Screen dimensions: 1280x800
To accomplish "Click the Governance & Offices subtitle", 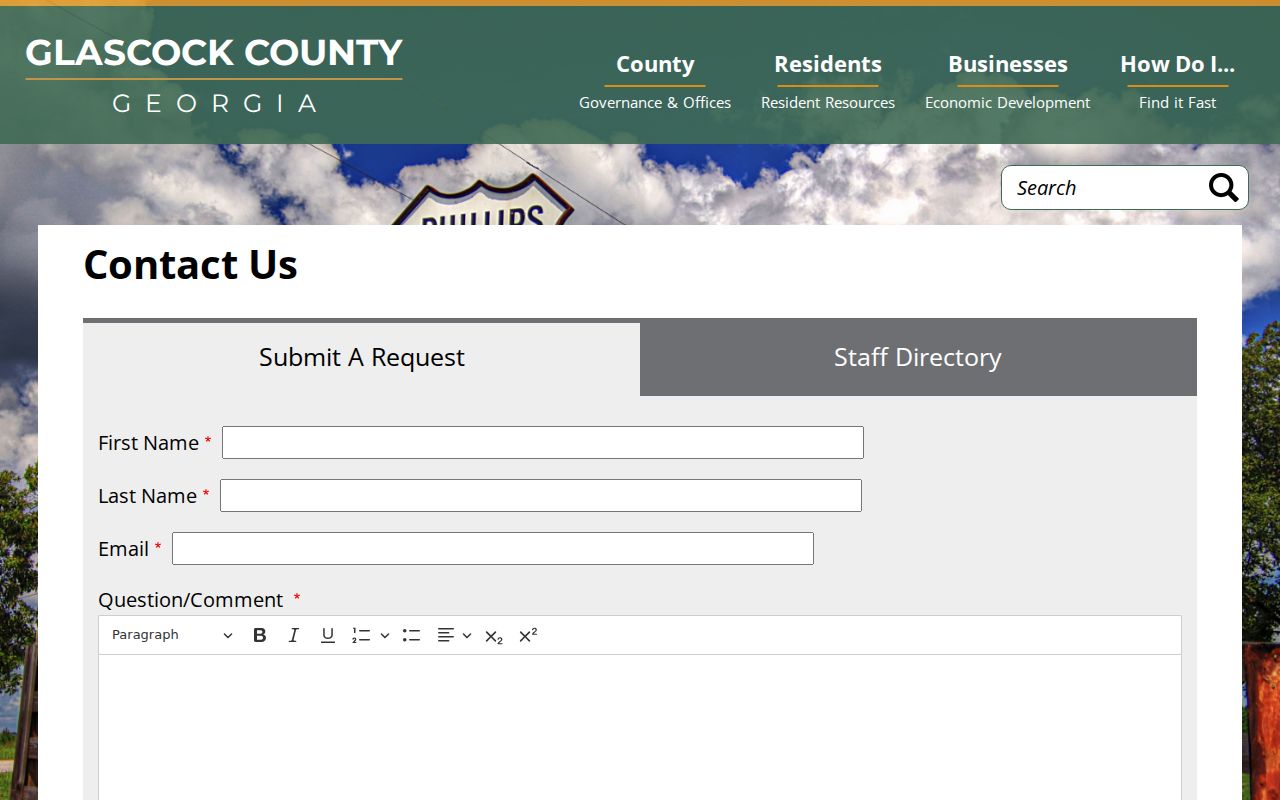I will tap(655, 102).
